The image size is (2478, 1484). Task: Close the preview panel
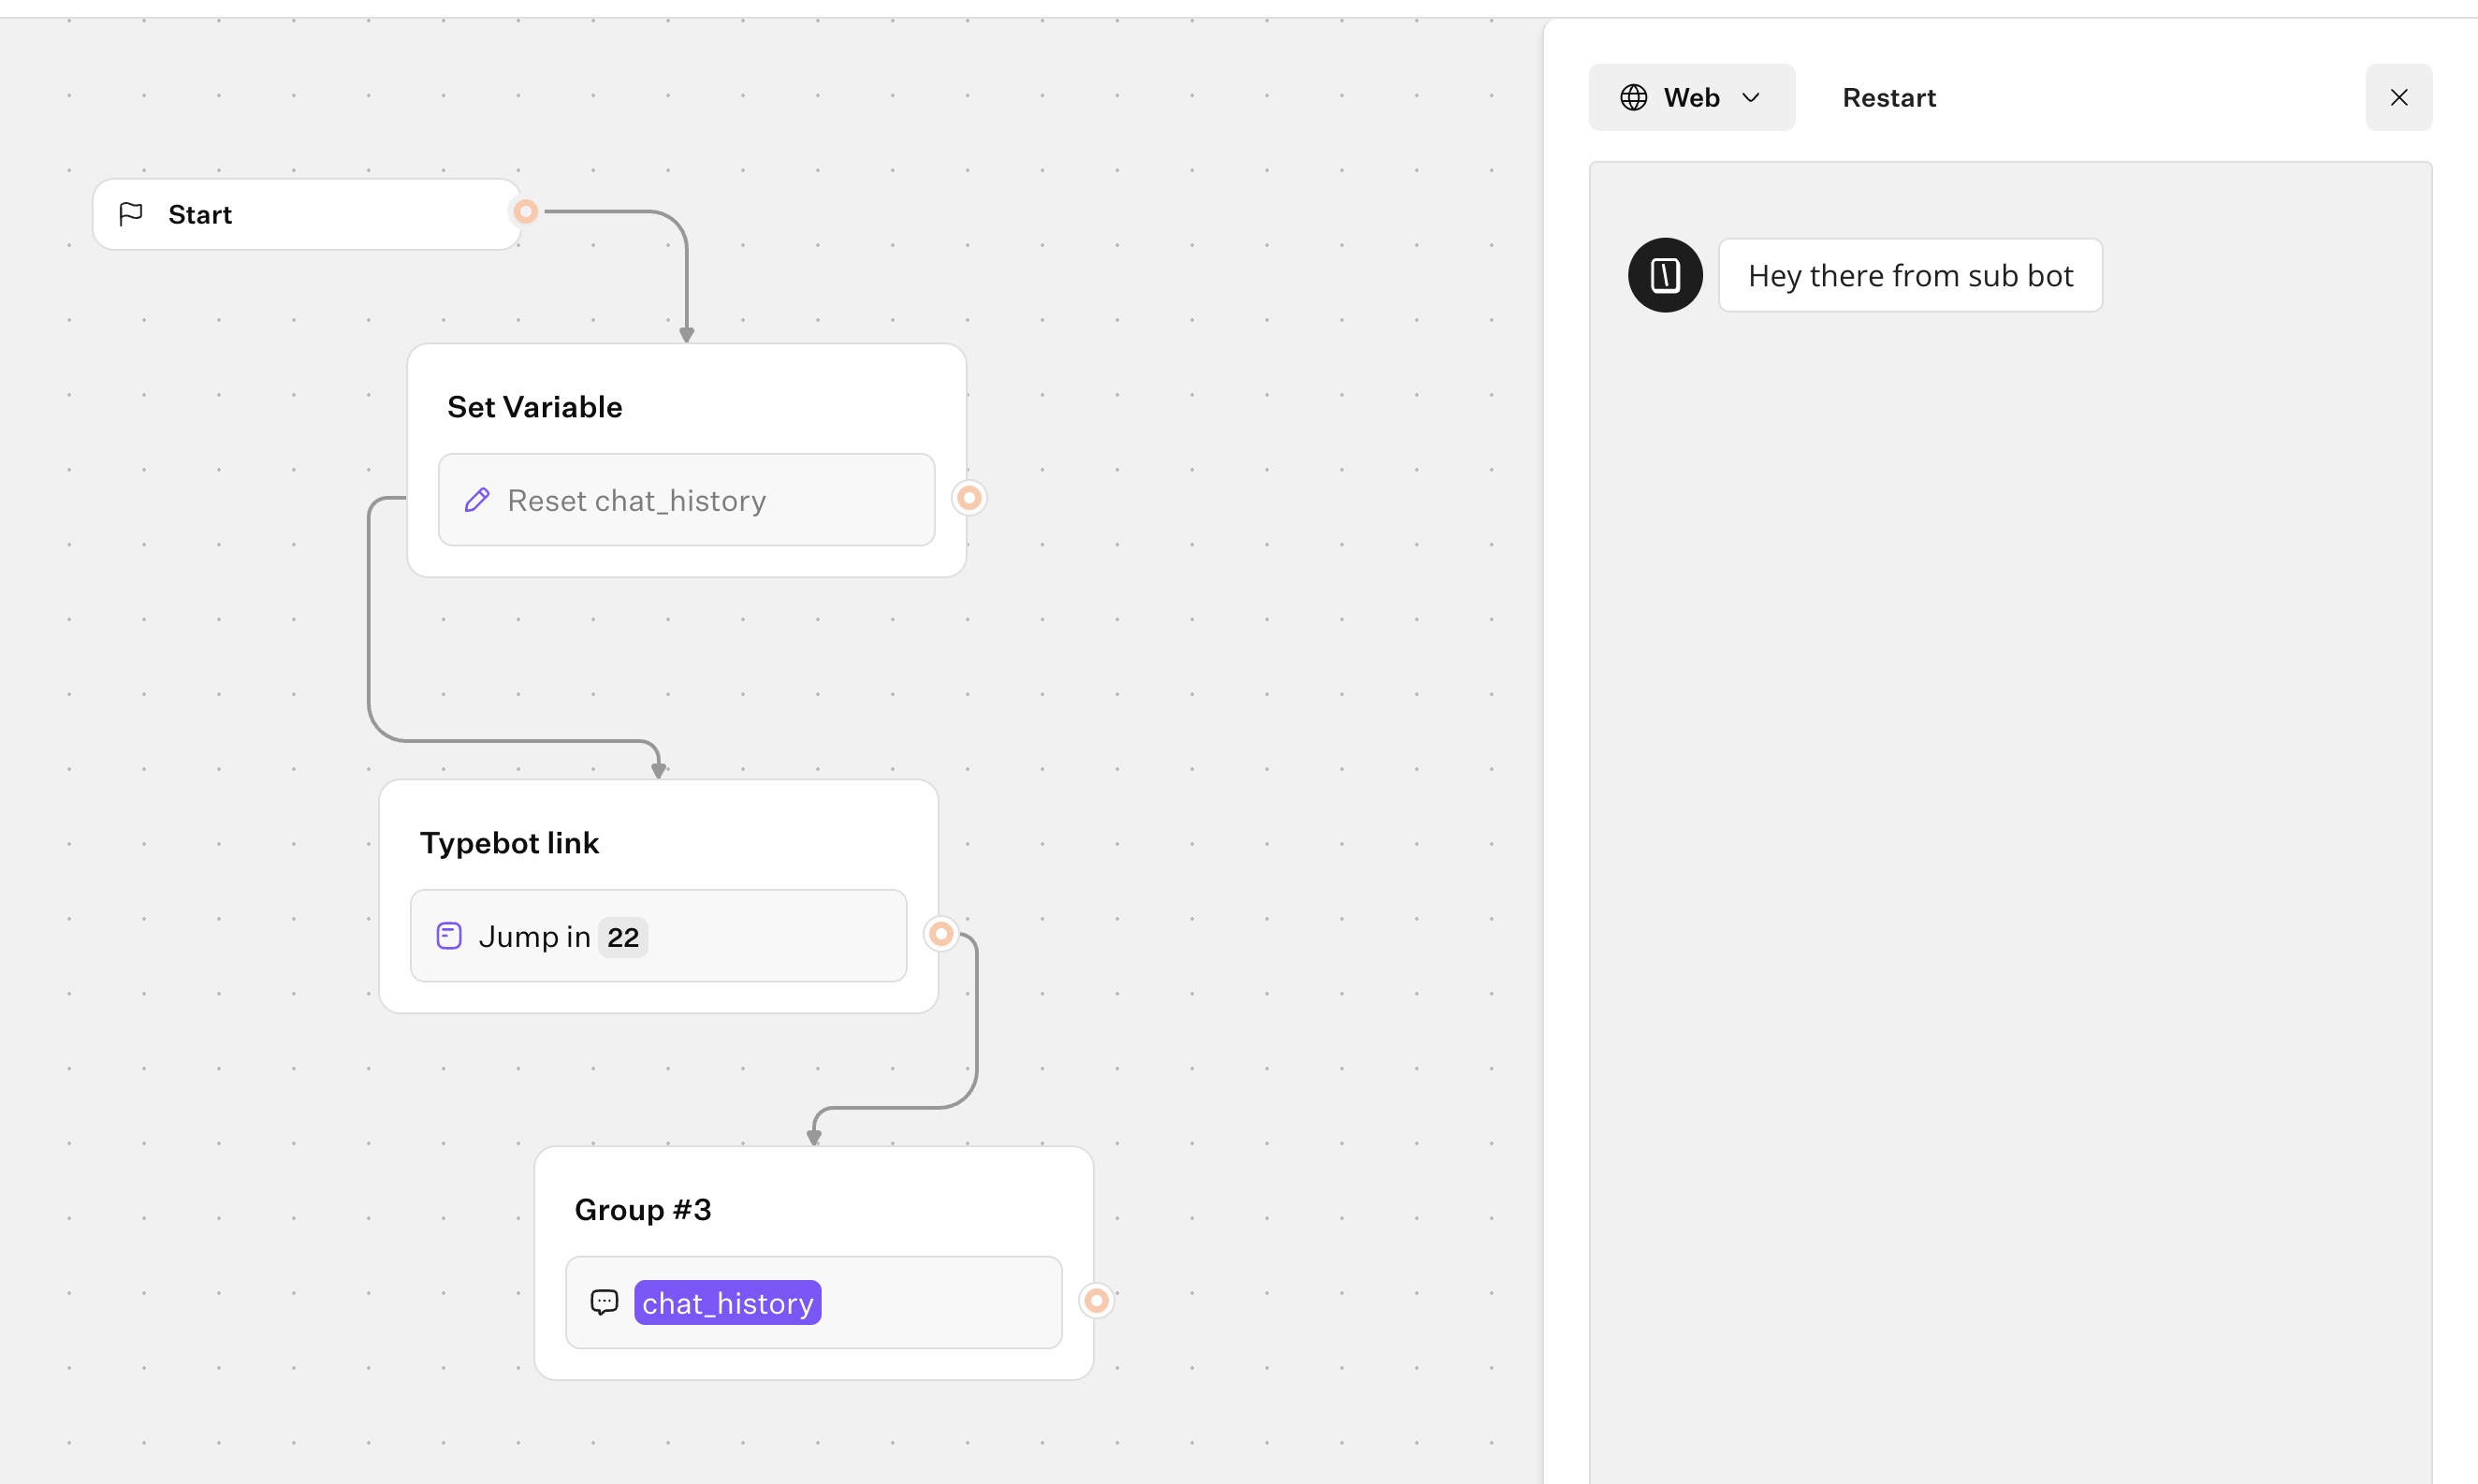coord(2398,98)
